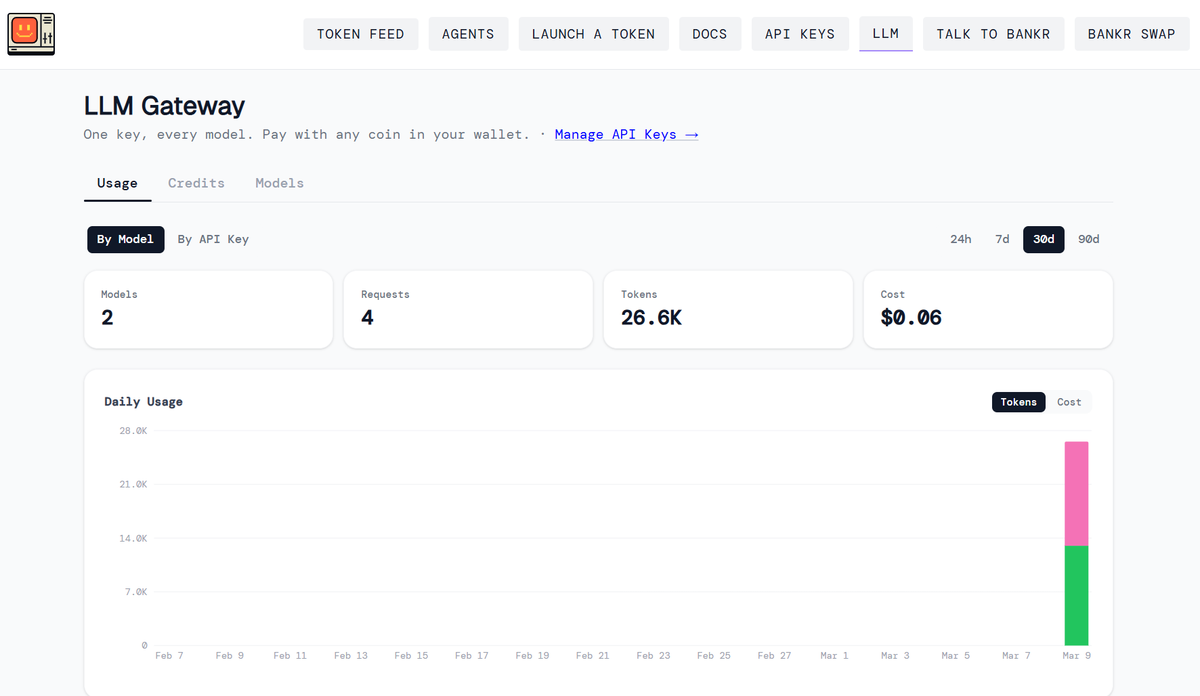
Task: Click the Models count card
Action: click(208, 309)
